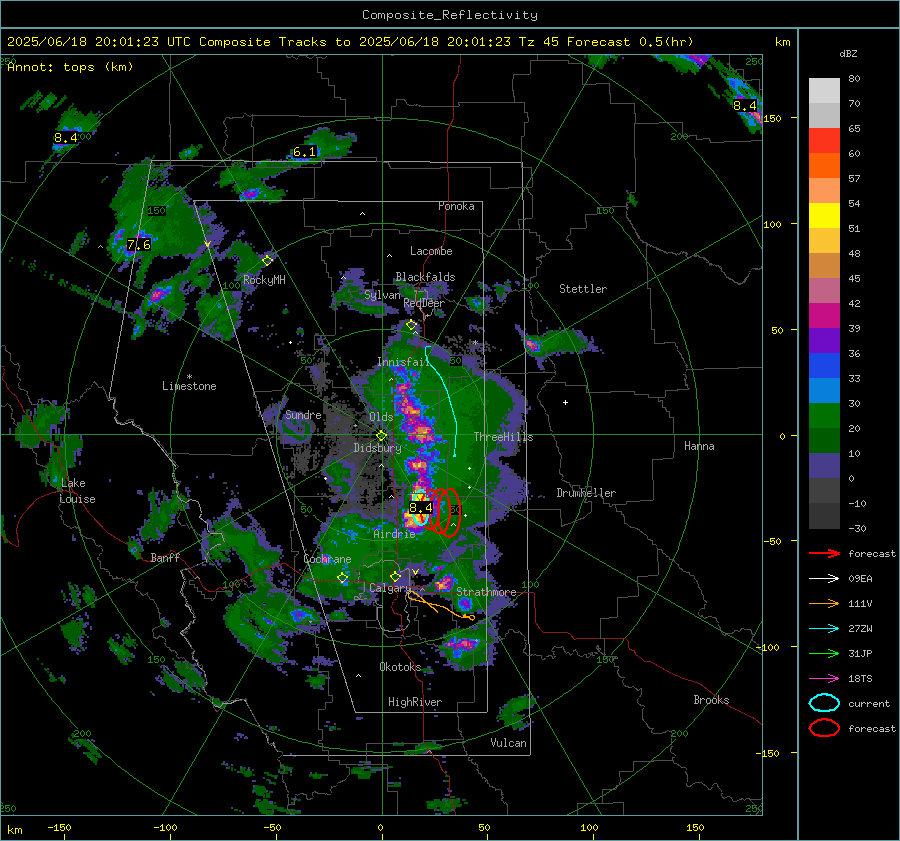This screenshot has height=841, width=900.
Task: Click the red forecast ellipse legend symbol
Action: pos(824,728)
